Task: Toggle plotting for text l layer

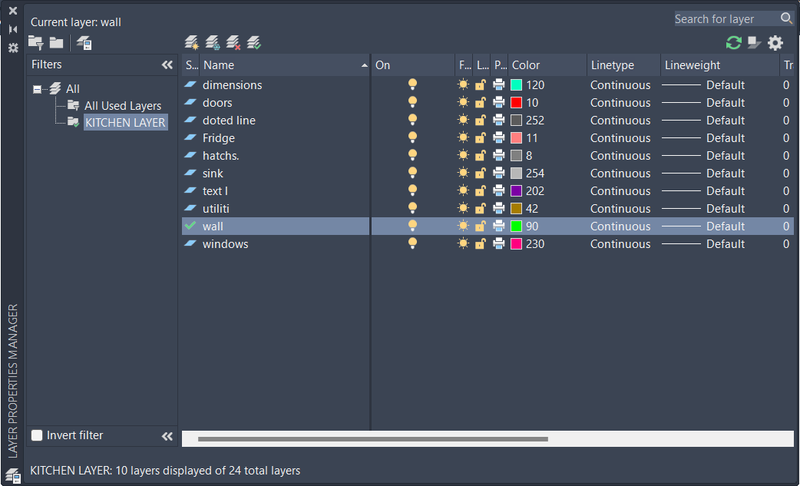Action: [498, 191]
